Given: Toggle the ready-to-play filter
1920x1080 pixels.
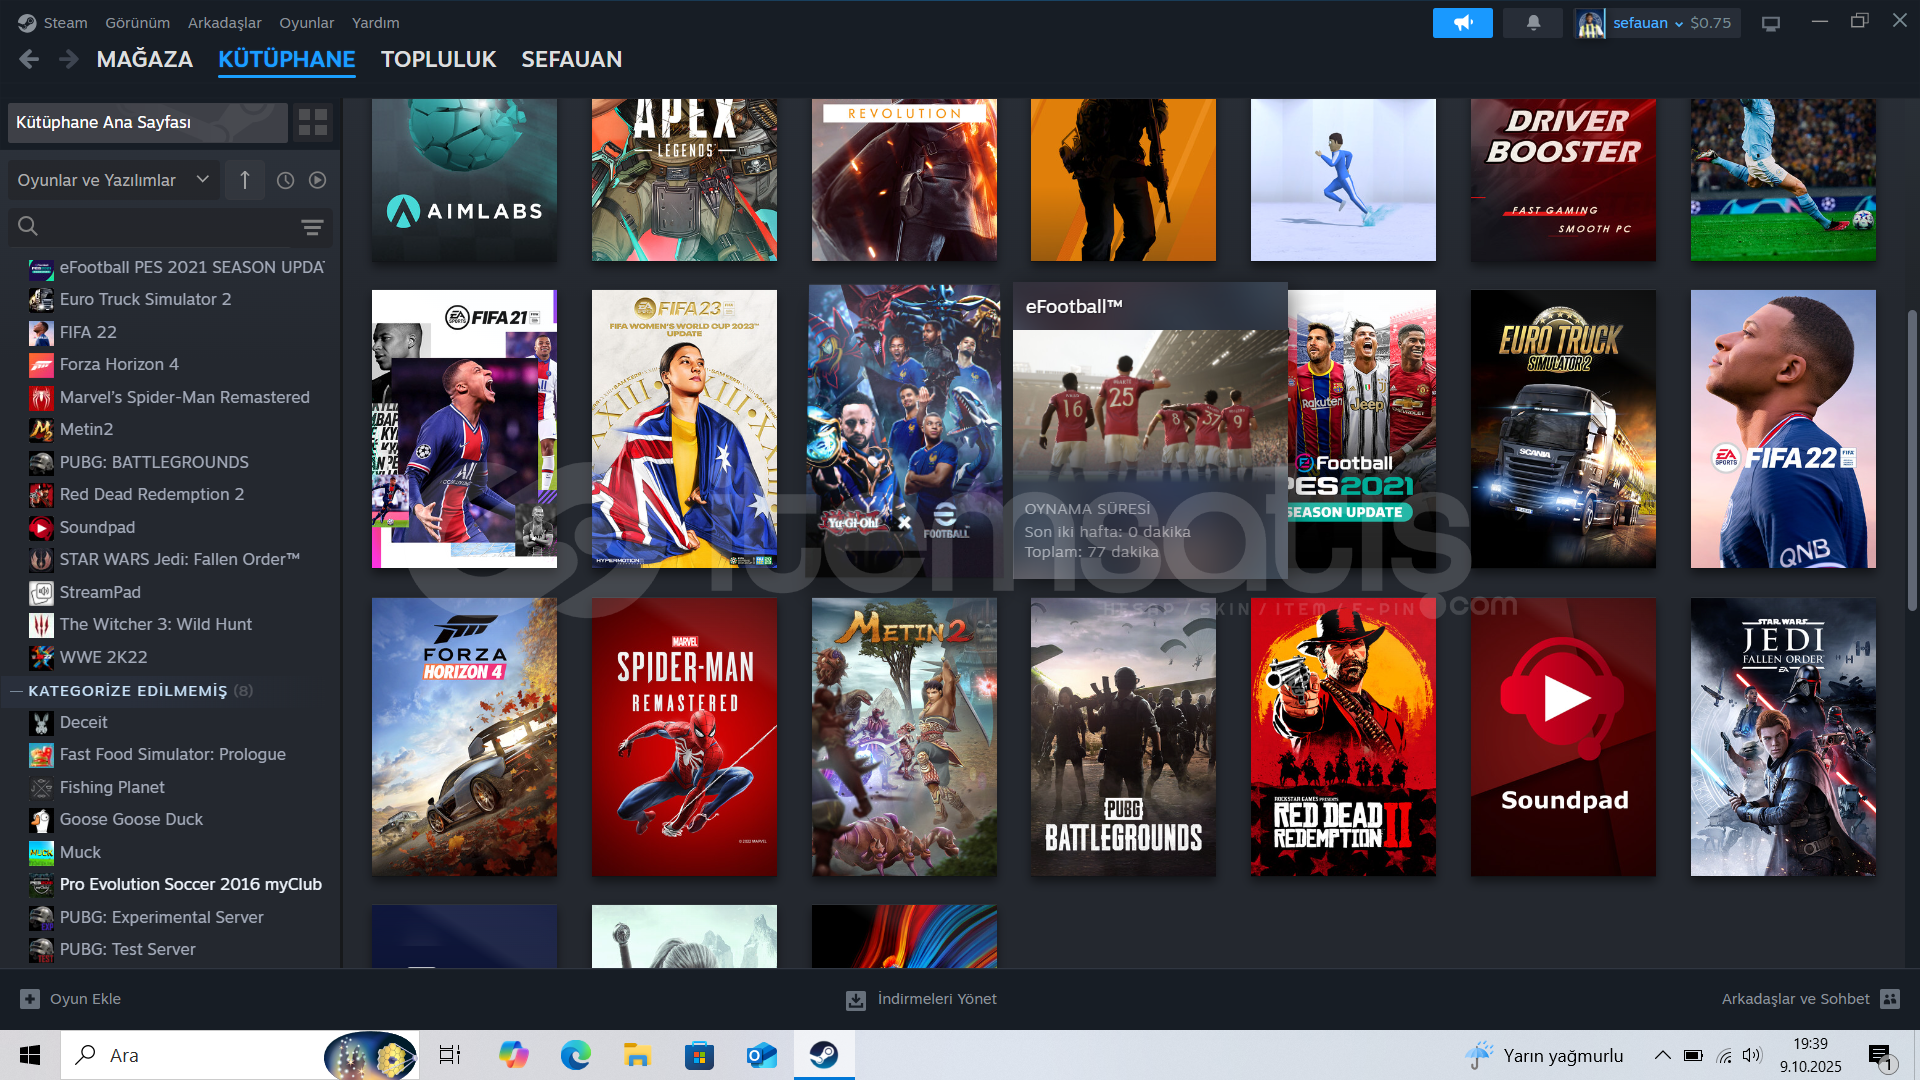Looking at the screenshot, I should pos(318,180).
